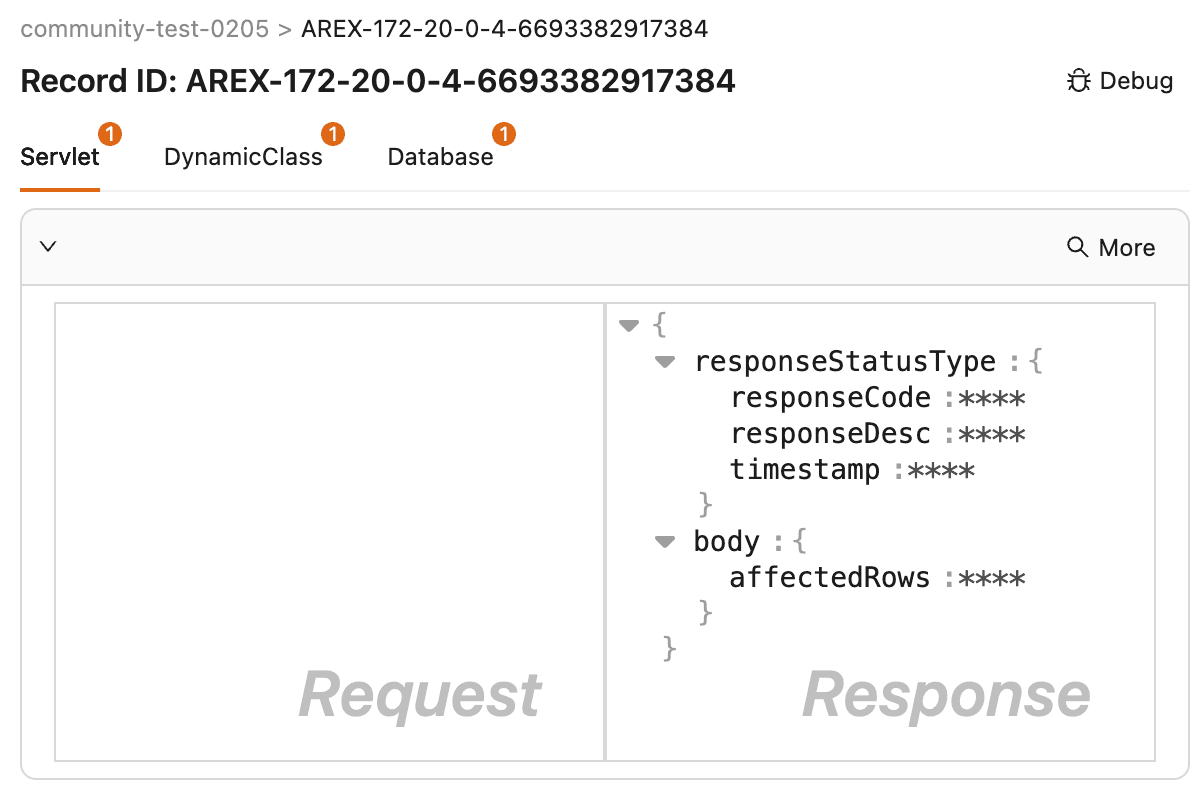The width and height of the screenshot is (1200, 800).
Task: Click the affectedRows key in body
Action: coord(830,578)
